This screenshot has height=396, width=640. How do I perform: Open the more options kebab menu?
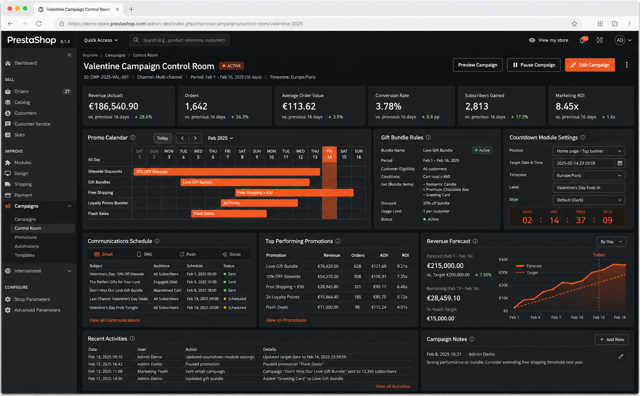tap(627, 65)
